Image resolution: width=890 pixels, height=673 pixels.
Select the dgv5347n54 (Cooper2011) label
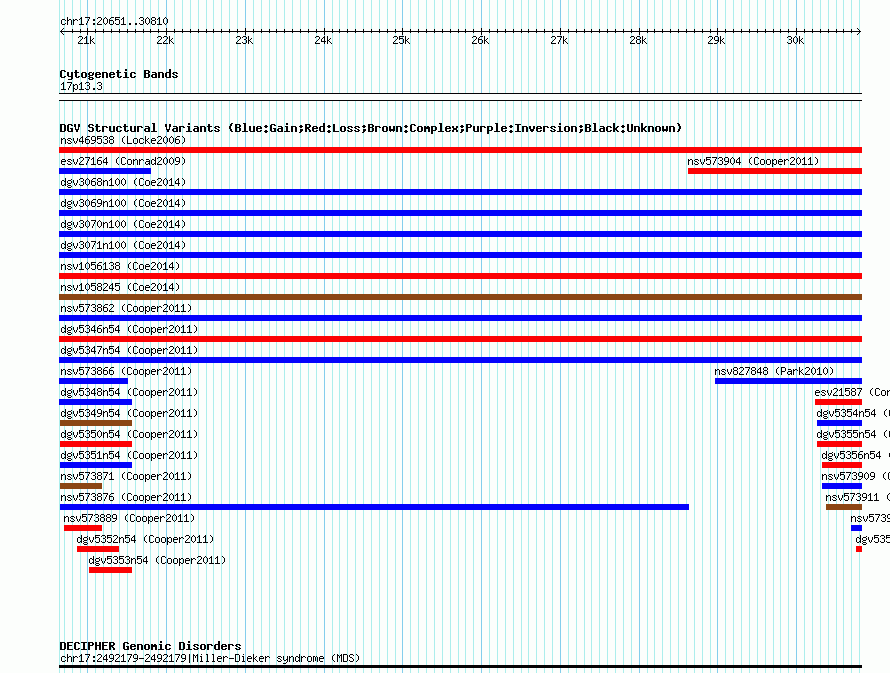coord(129,350)
